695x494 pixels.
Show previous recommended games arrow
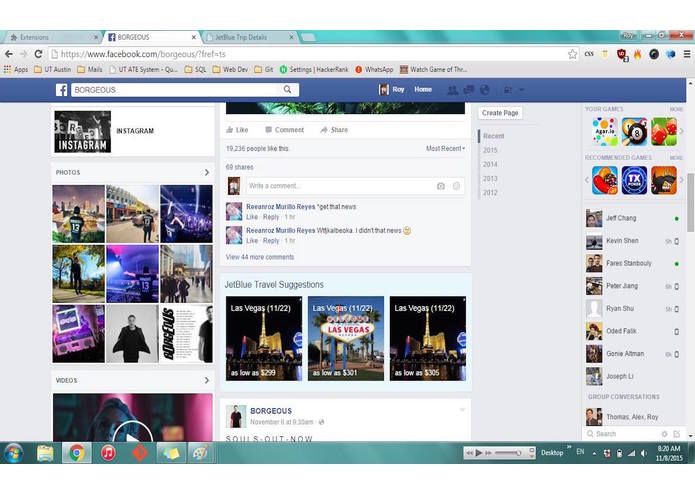coord(587,180)
